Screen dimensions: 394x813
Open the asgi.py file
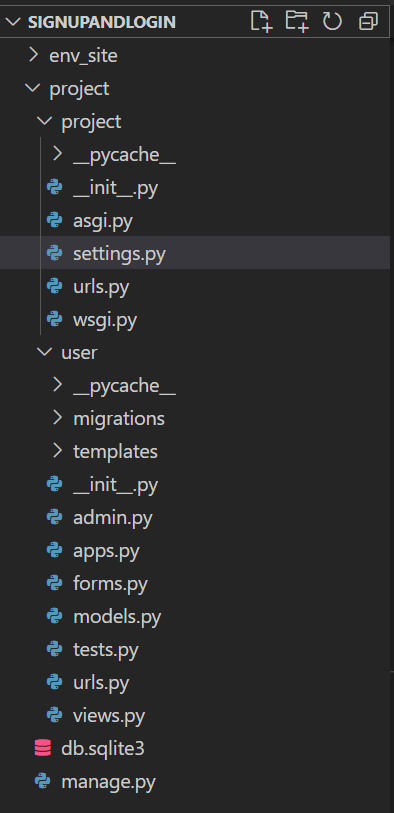click(x=103, y=221)
